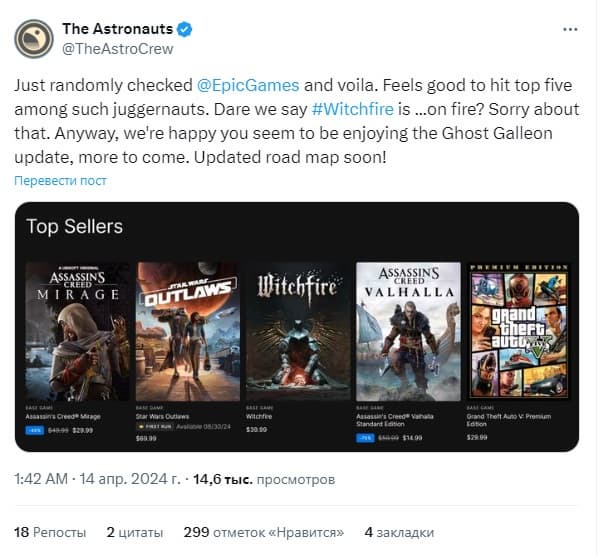View the 18 Репосты list
The width and height of the screenshot is (598, 556).
(x=50, y=532)
